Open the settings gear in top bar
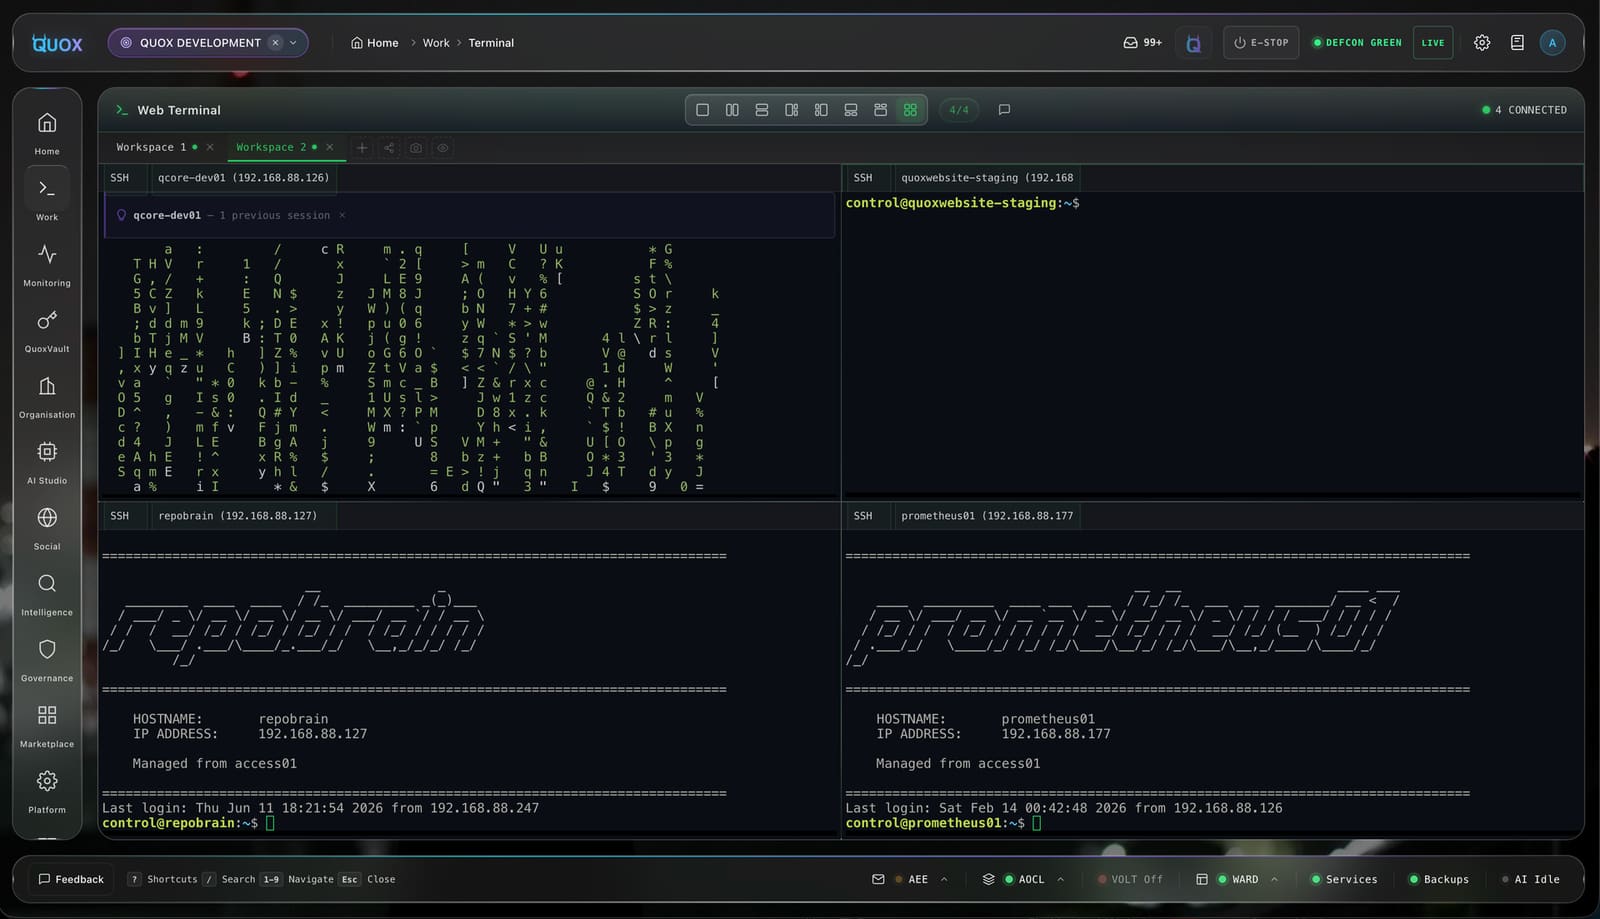The image size is (1600, 919). 1482,43
